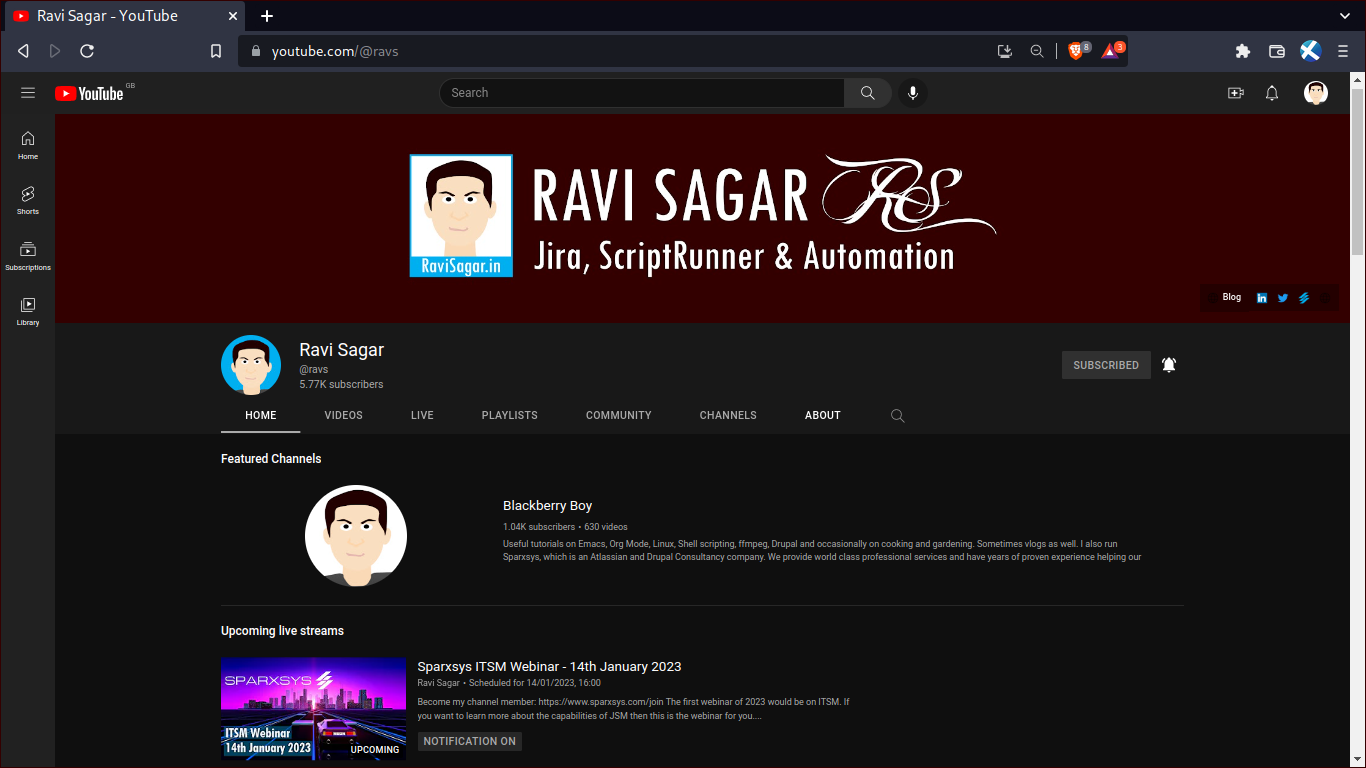Search within channel using the magnifier icon
The height and width of the screenshot is (768, 1366).
(898, 416)
